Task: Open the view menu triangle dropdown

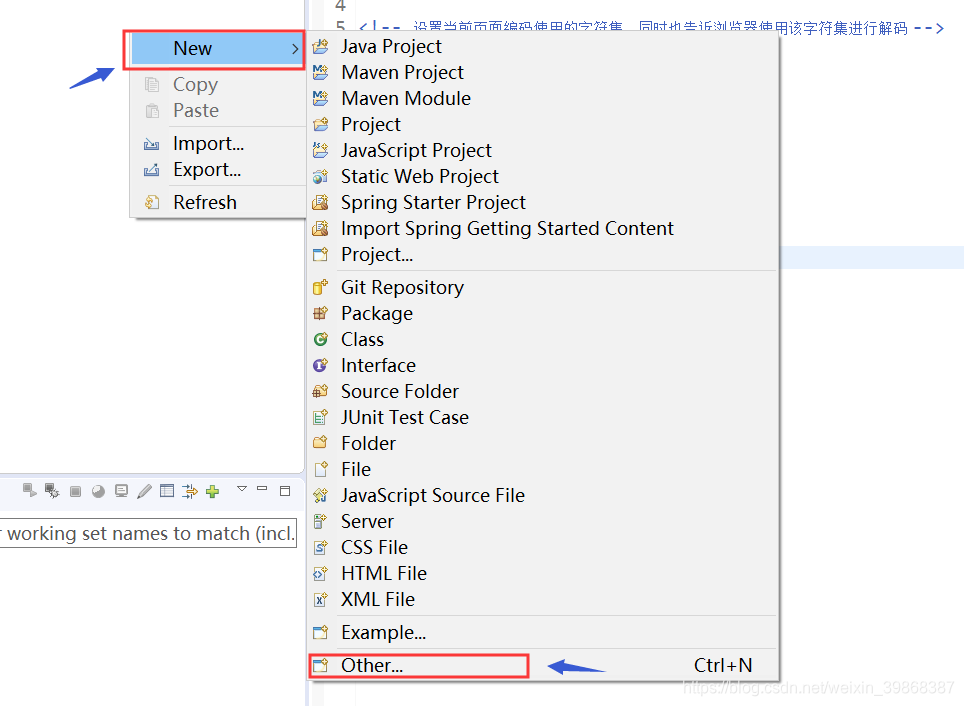Action: coord(242,489)
